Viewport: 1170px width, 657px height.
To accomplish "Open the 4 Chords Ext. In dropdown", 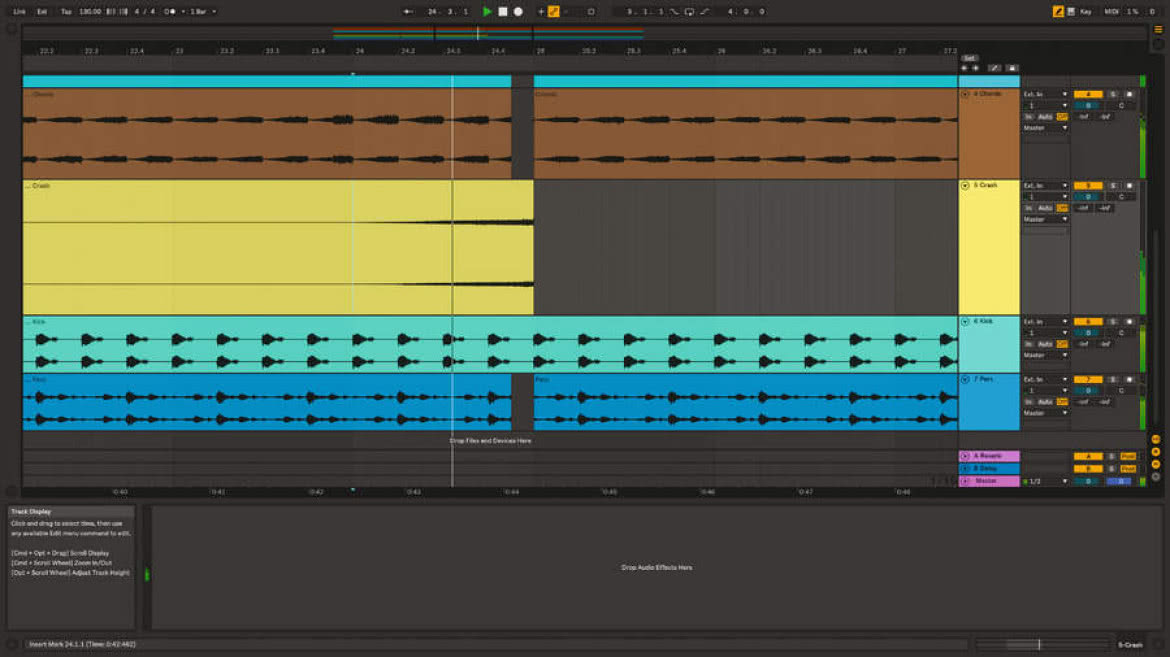I will coord(1045,94).
